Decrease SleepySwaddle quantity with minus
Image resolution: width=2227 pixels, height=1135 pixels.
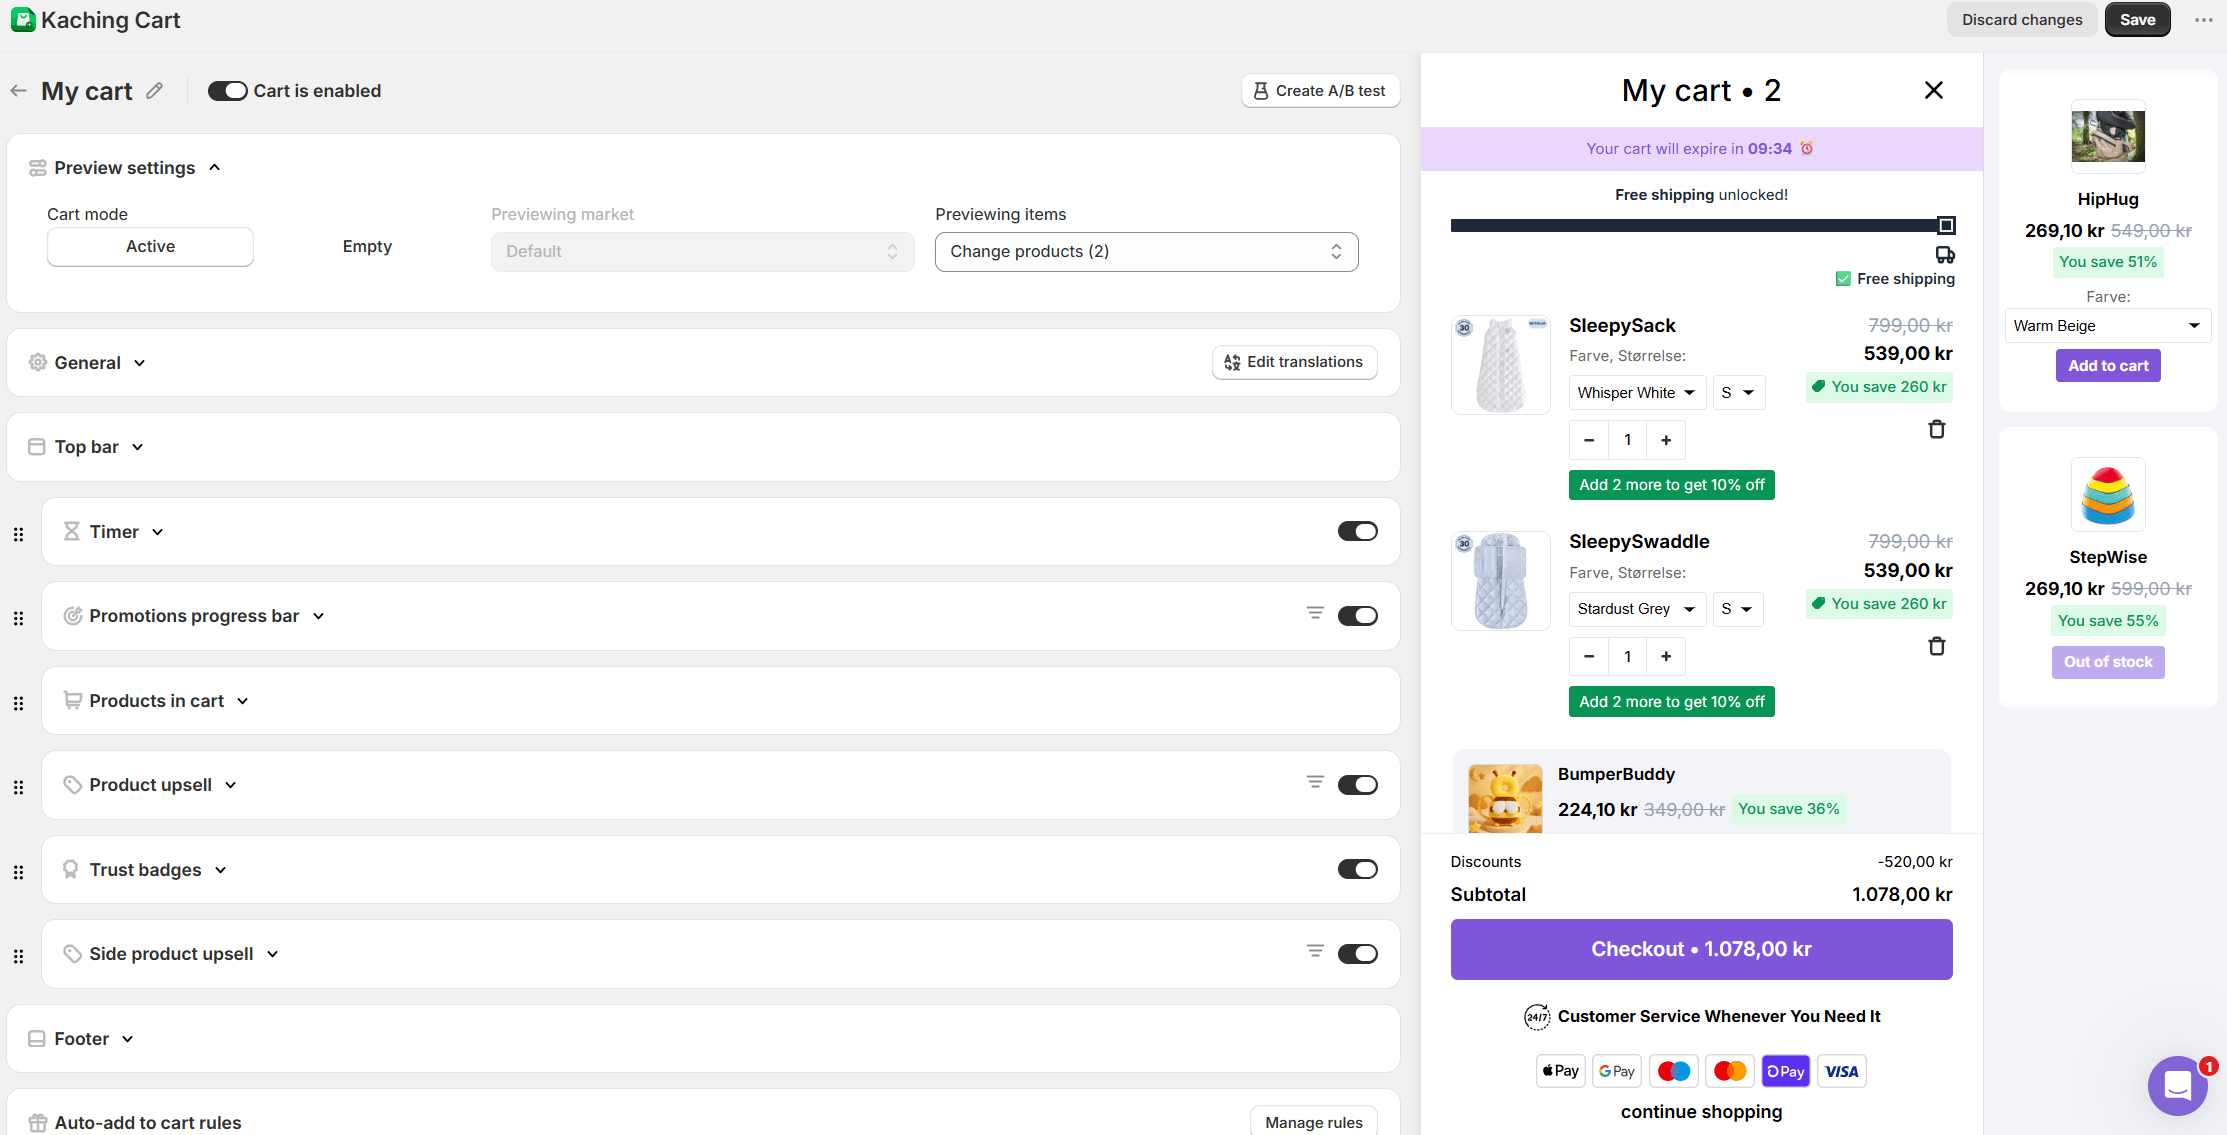pos(1589,657)
